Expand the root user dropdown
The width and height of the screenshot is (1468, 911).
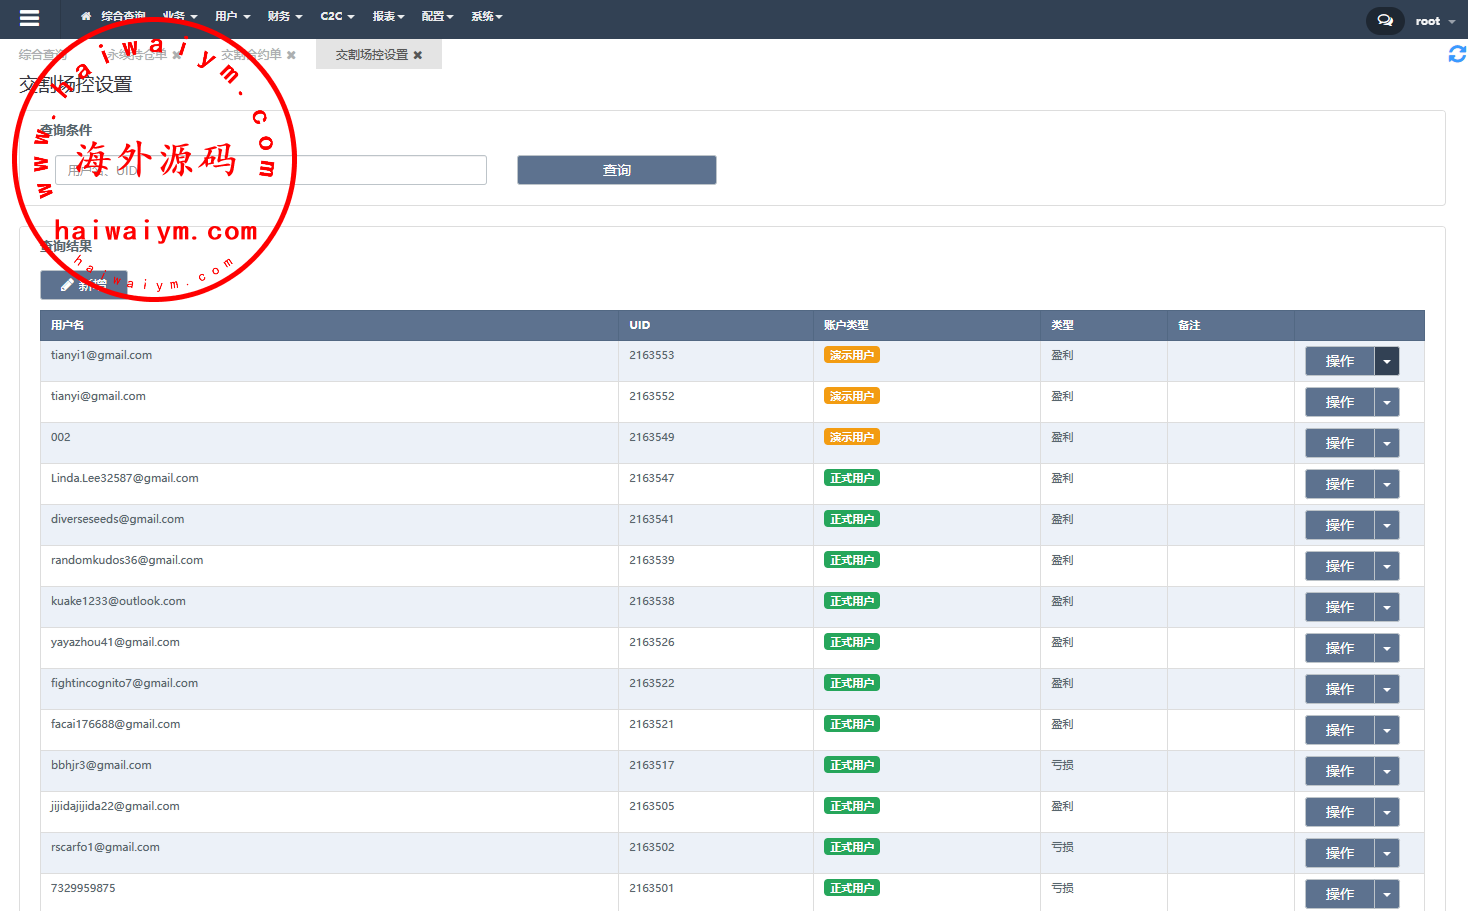pyautogui.click(x=1435, y=21)
